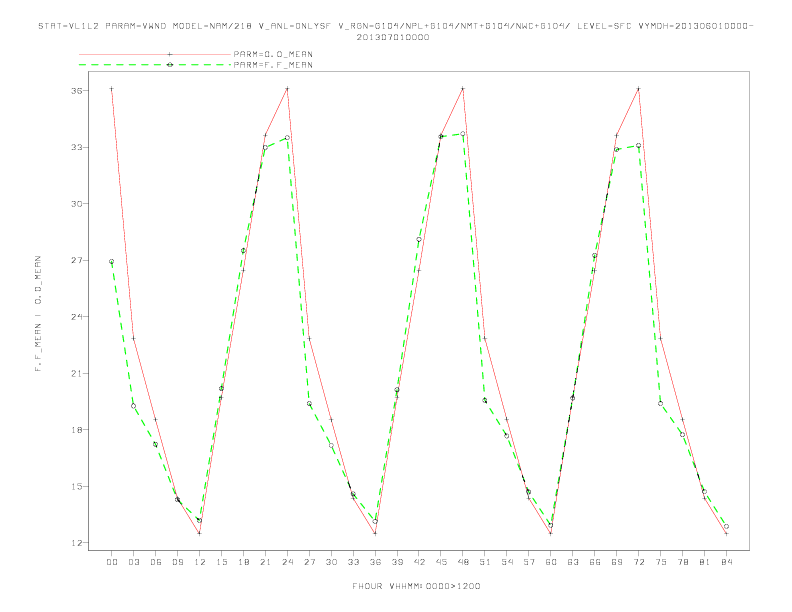Click x-axis tick label 54
The height and width of the screenshot is (612, 792).
[x=507, y=562]
